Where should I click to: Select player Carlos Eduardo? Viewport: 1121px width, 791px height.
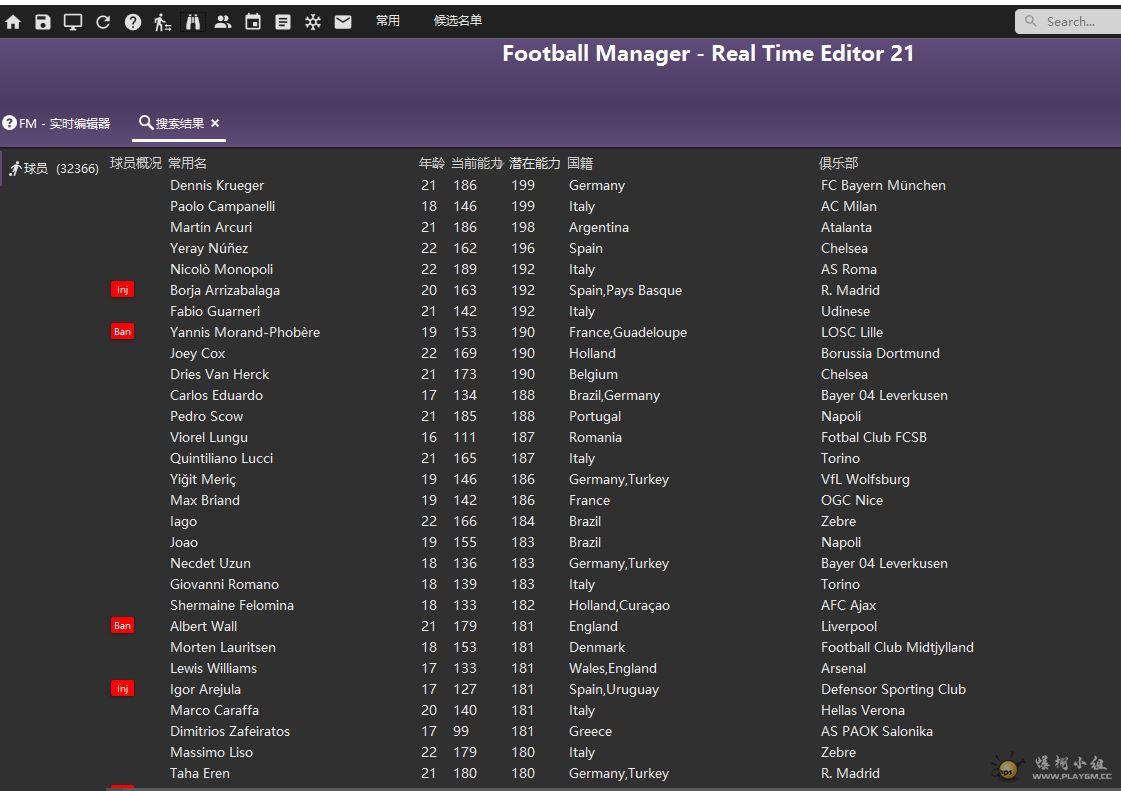[216, 395]
